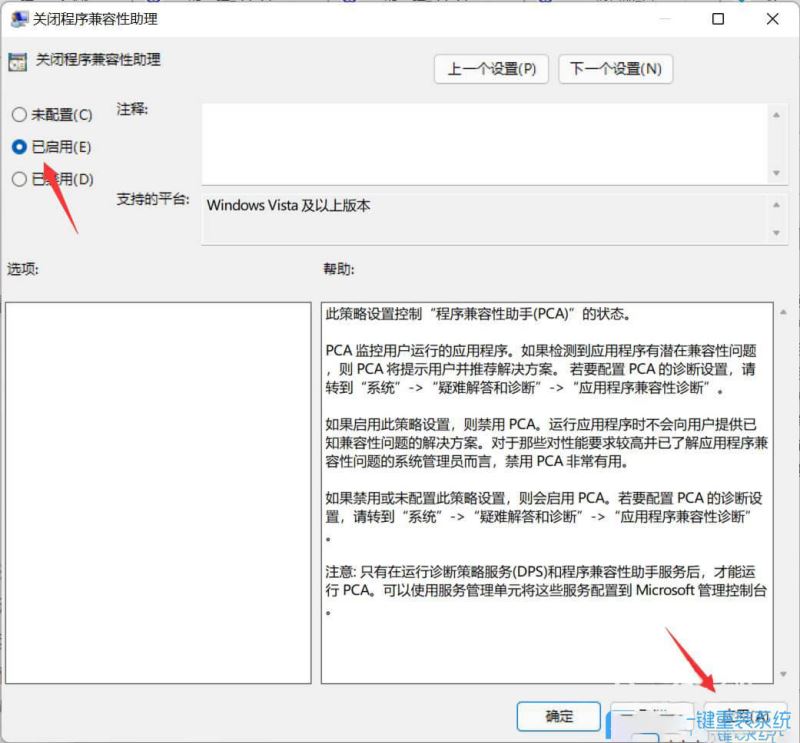
Task: Open the next setting with 下一个设置(N)
Action: click(x=616, y=69)
